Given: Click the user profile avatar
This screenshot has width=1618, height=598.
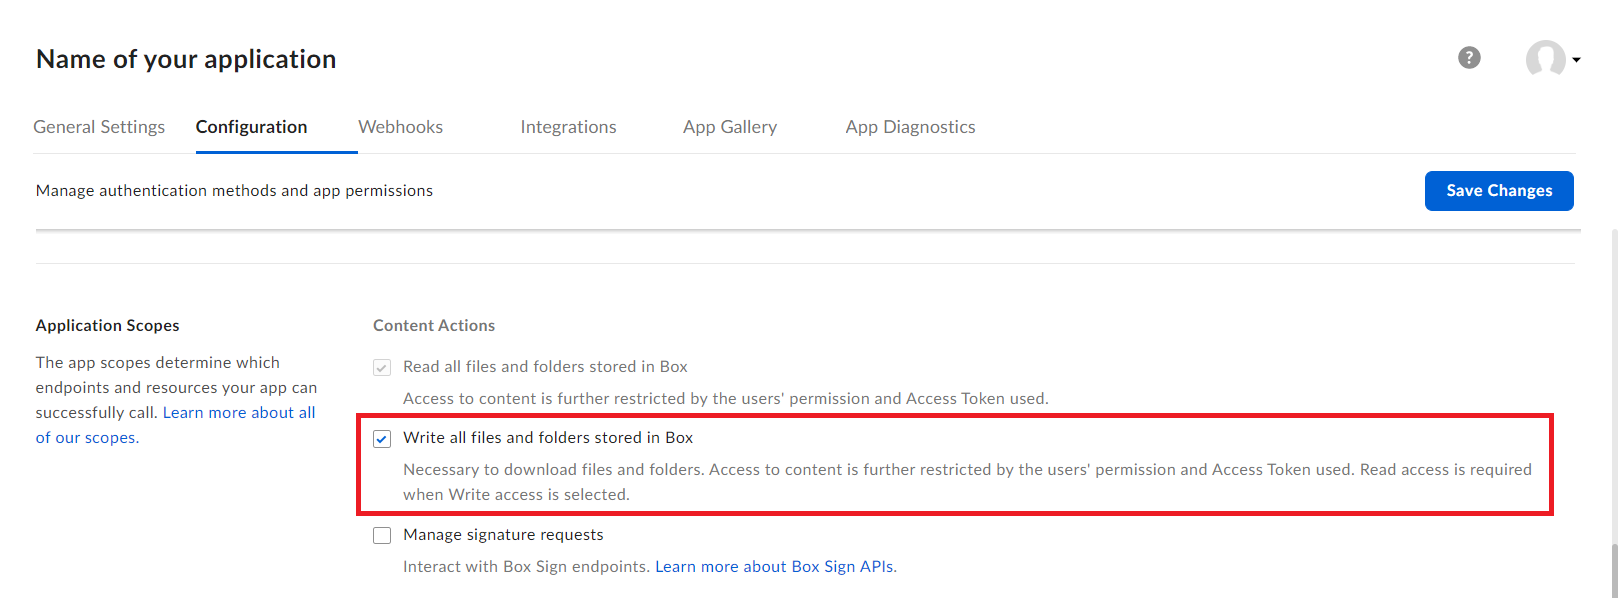Looking at the screenshot, I should (1545, 59).
